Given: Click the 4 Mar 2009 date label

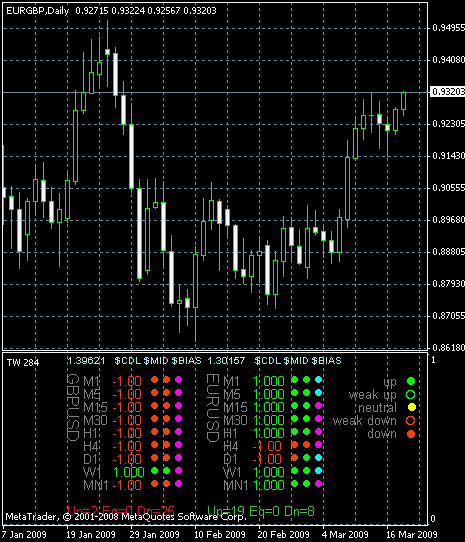Looking at the screenshot, I should [345, 534].
